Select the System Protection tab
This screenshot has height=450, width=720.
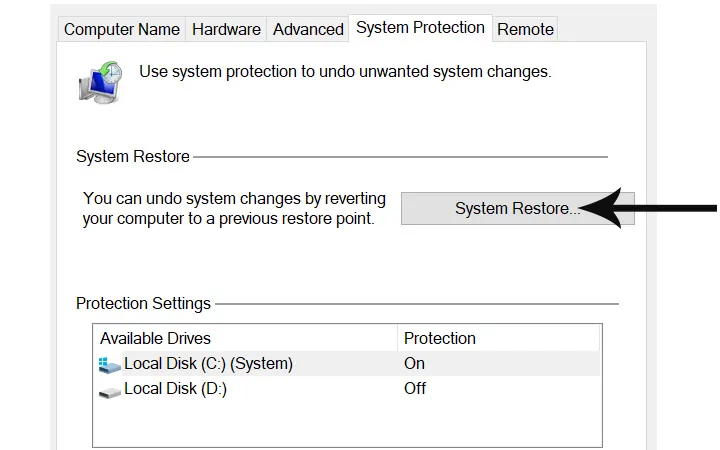(420, 28)
